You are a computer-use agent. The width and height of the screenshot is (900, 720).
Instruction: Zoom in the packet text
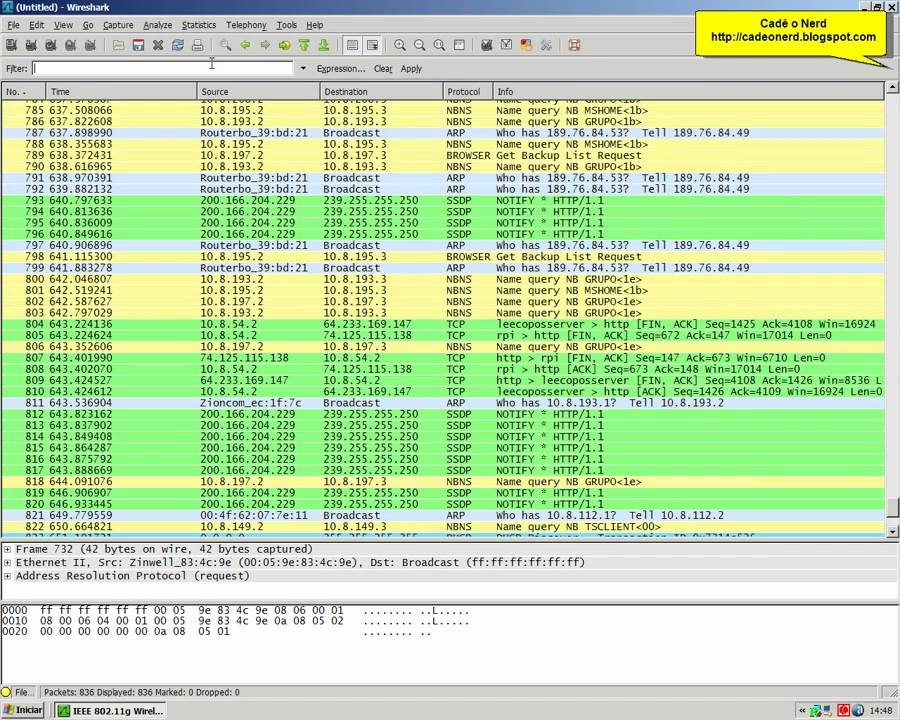coord(400,45)
